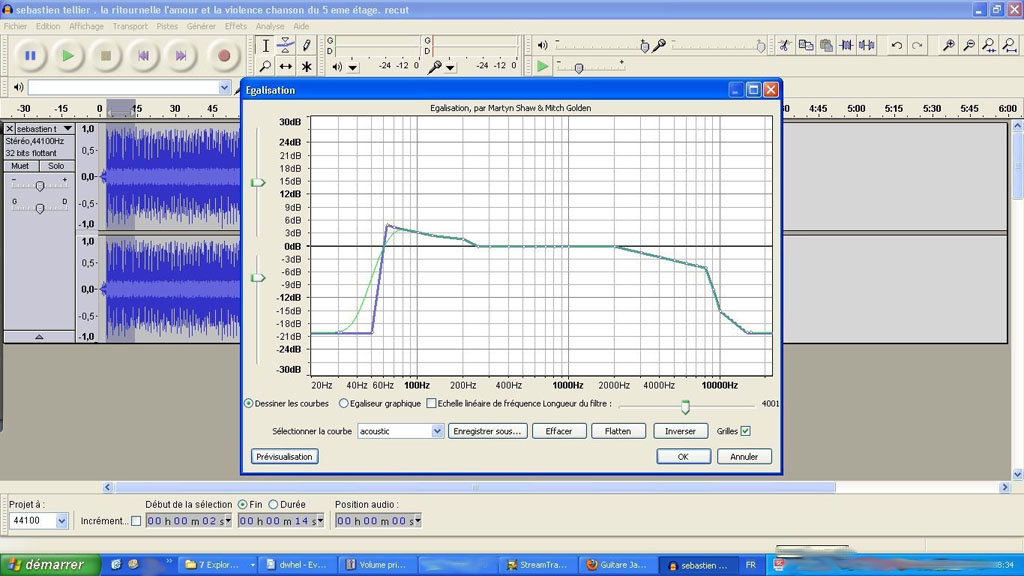Open the Générer menu
The image size is (1024, 576).
click(x=201, y=26)
